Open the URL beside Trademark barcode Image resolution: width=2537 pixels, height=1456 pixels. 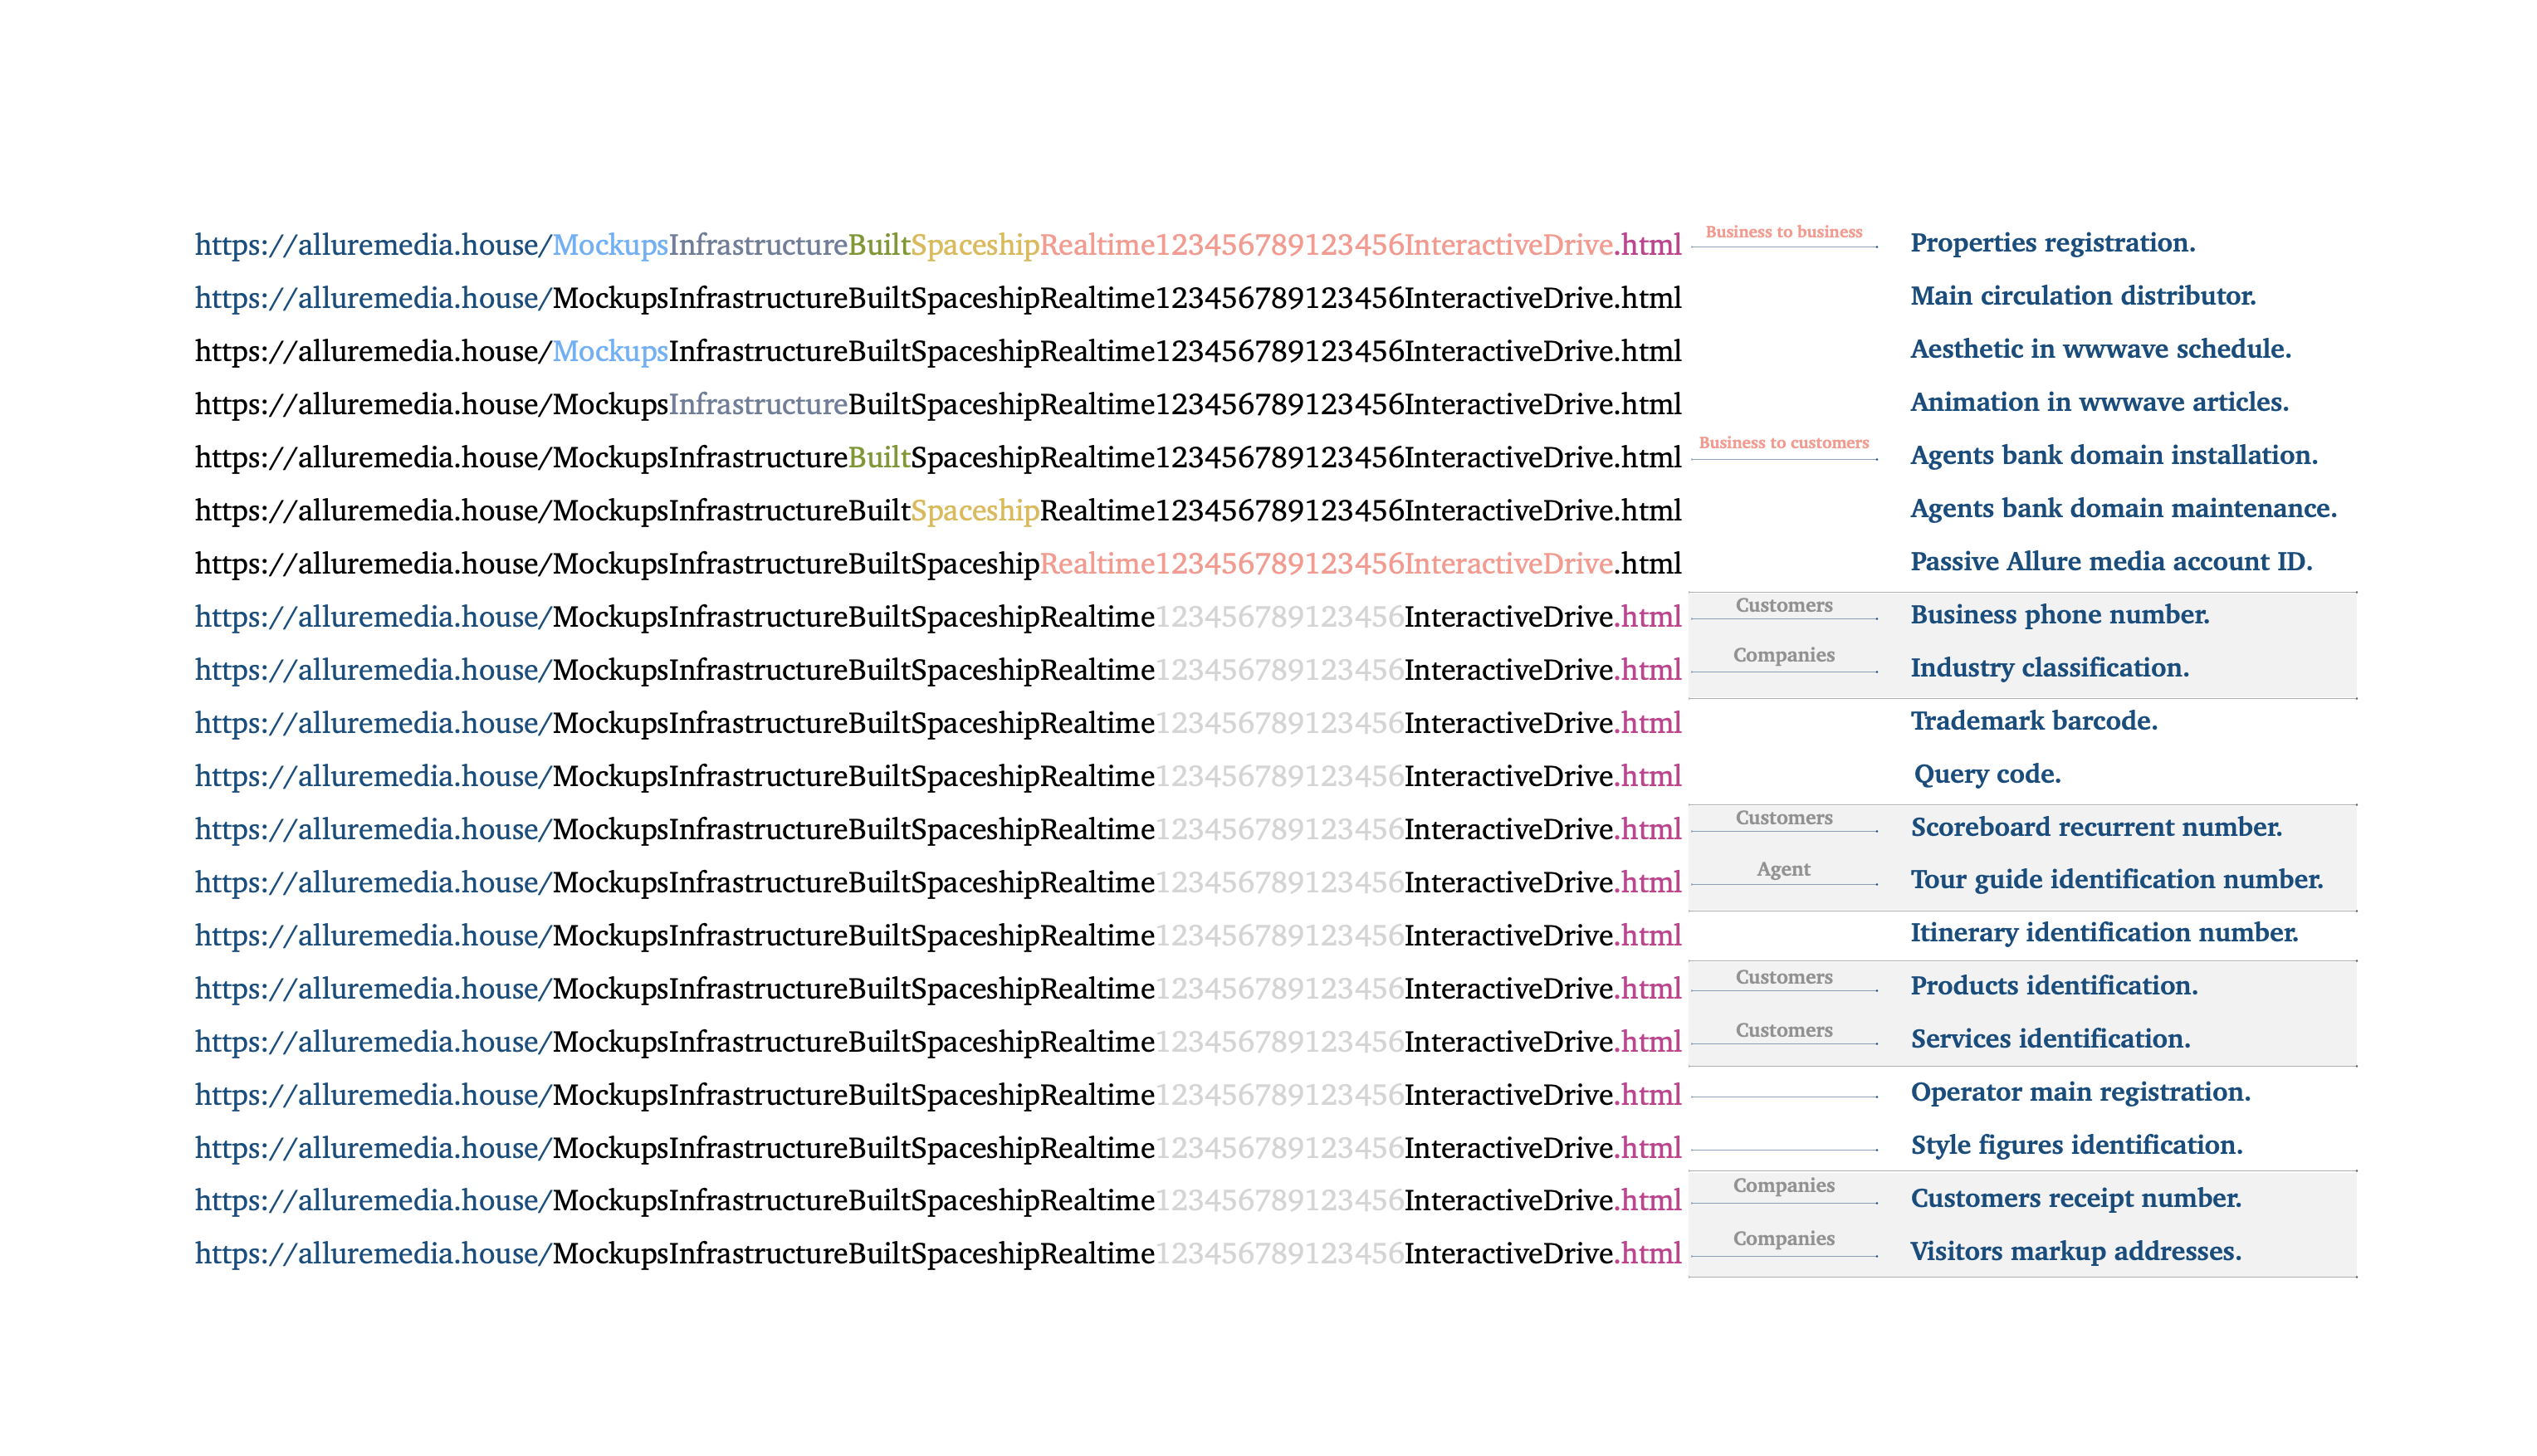[937, 723]
